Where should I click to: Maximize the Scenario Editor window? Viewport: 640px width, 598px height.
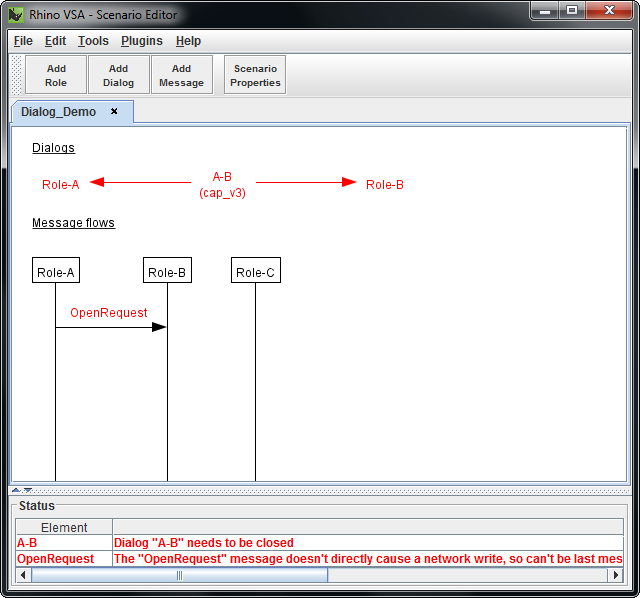[572, 11]
